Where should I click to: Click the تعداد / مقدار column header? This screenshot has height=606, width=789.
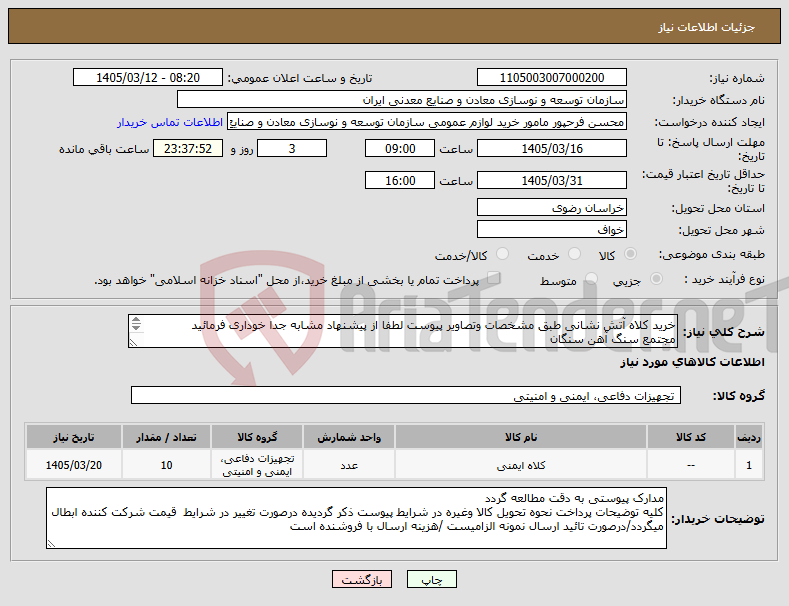point(166,437)
